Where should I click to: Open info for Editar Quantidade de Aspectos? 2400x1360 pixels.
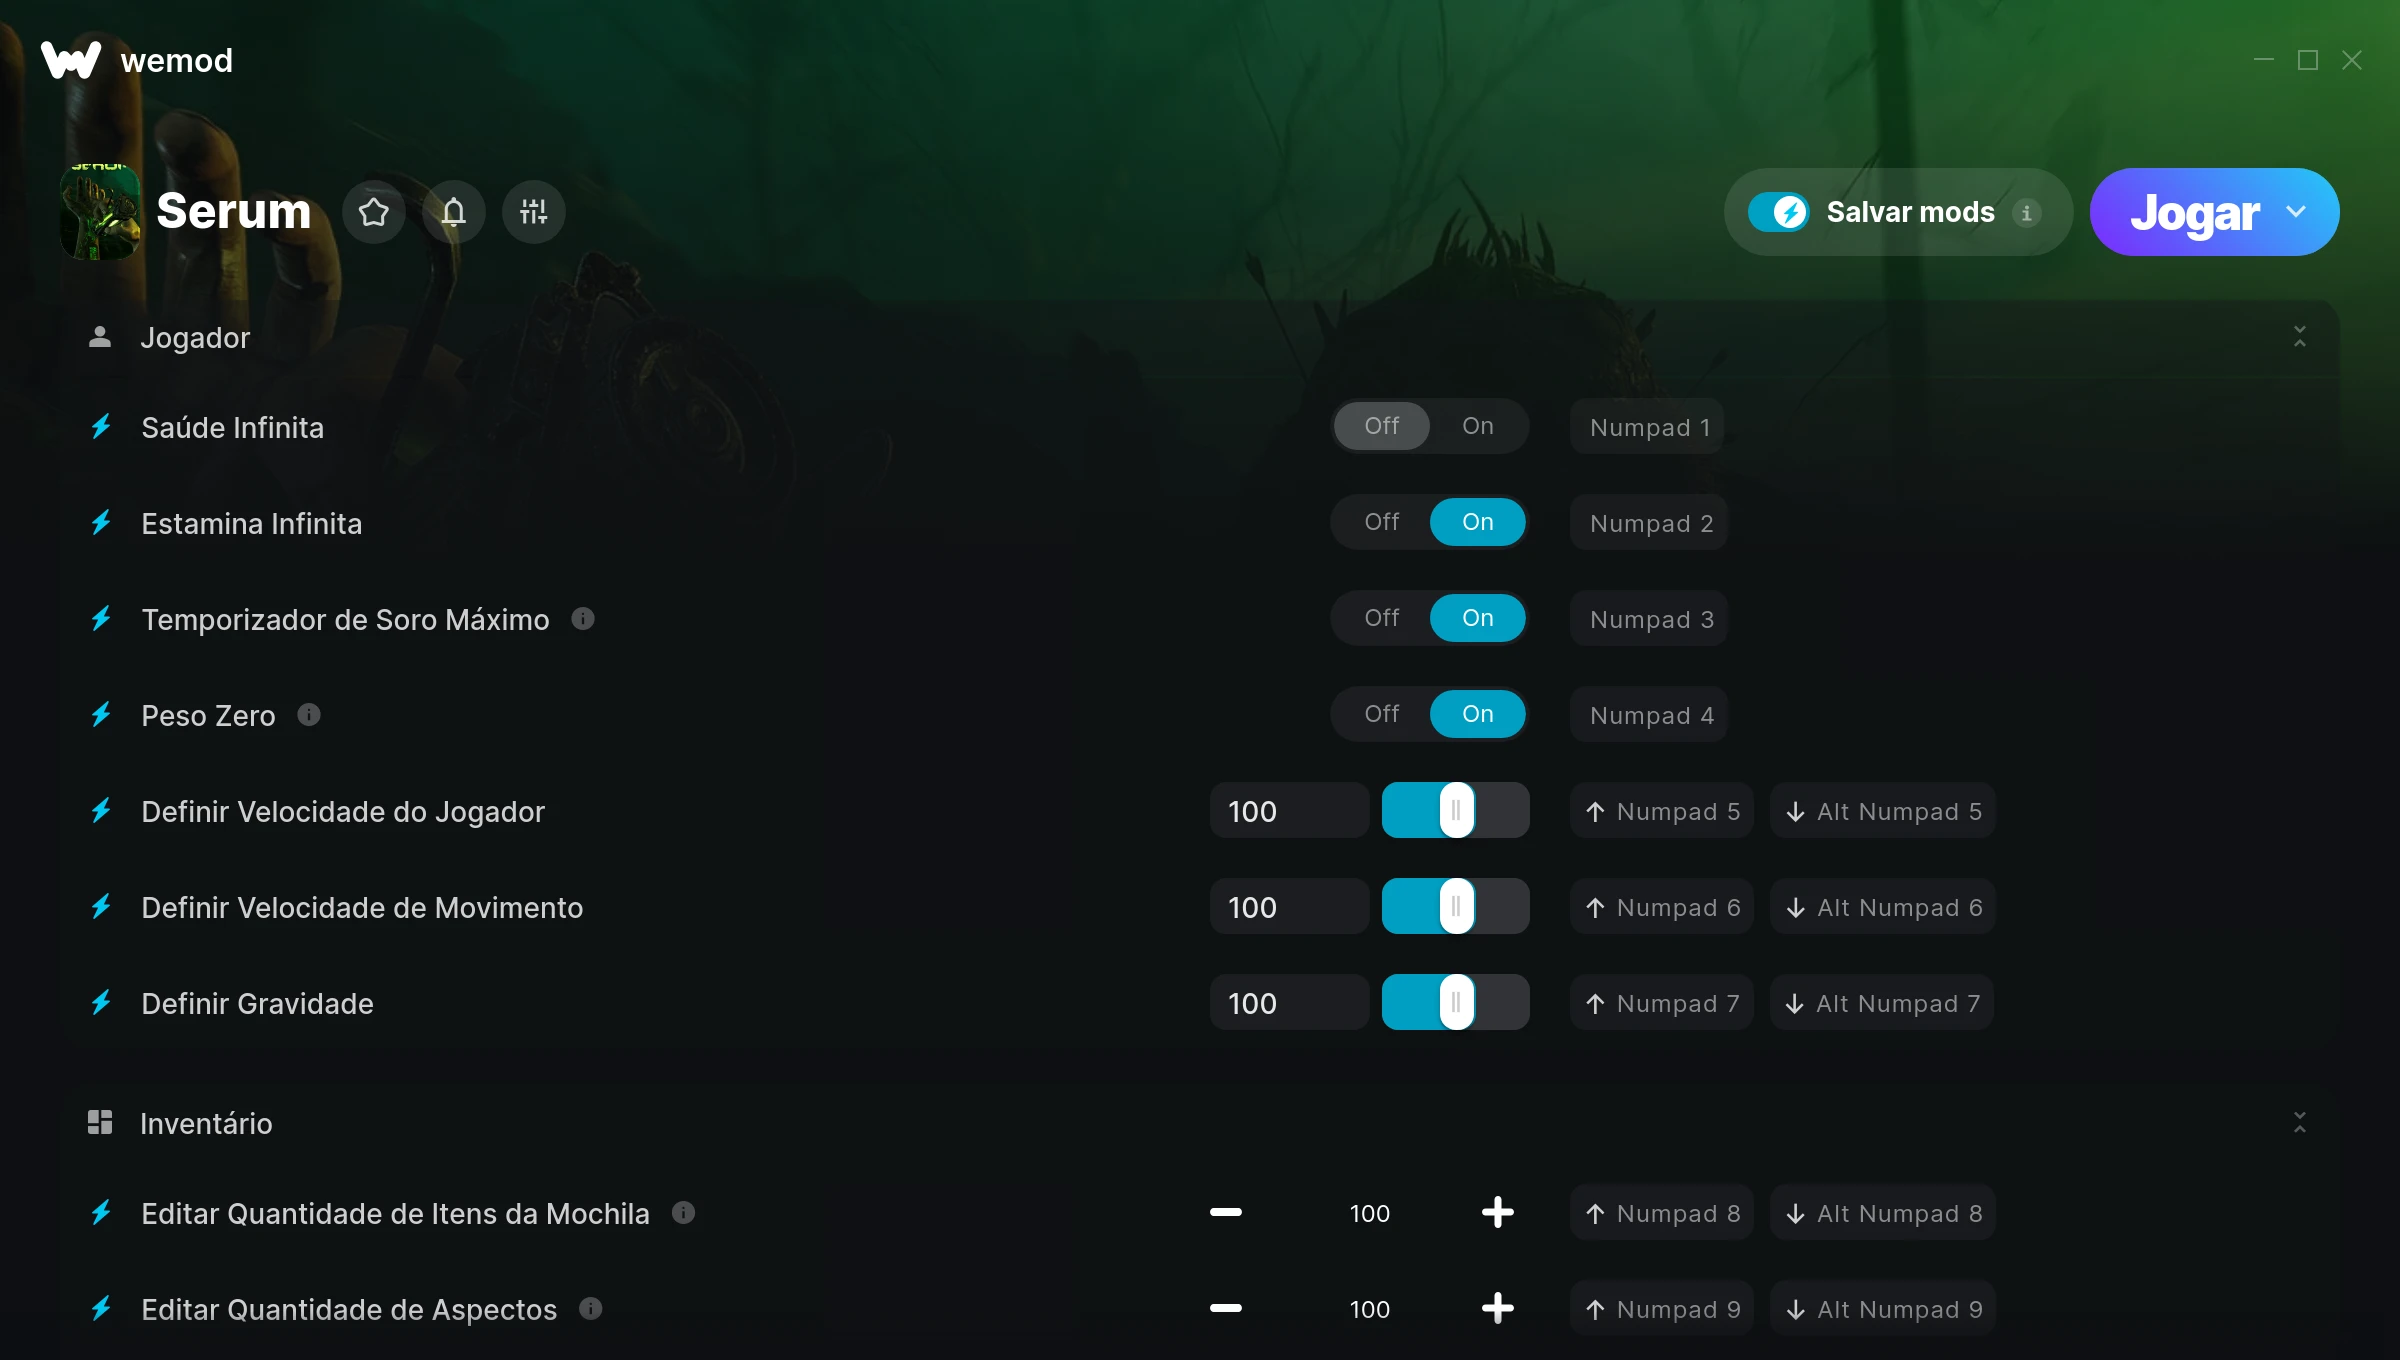coord(591,1308)
